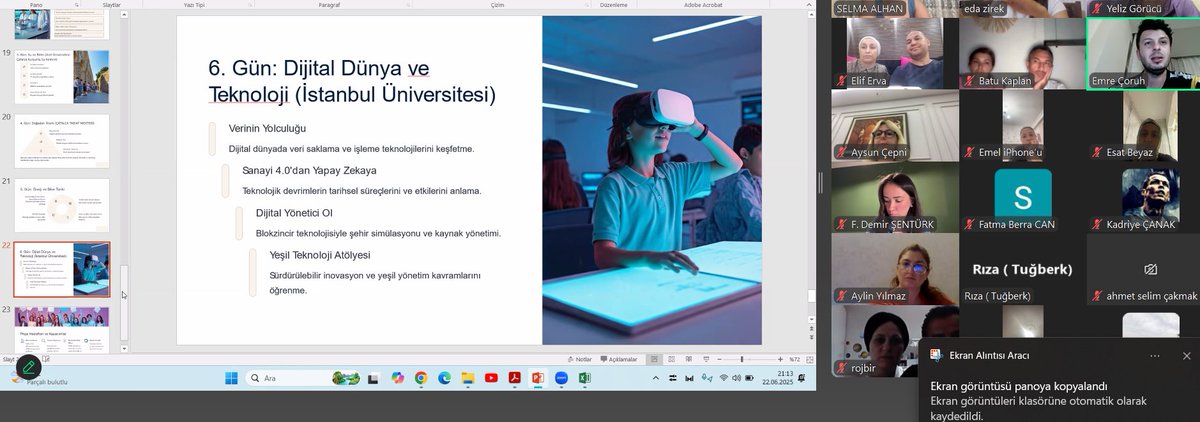
Task: Switch to Slide Sorter view
Action: coord(670,359)
